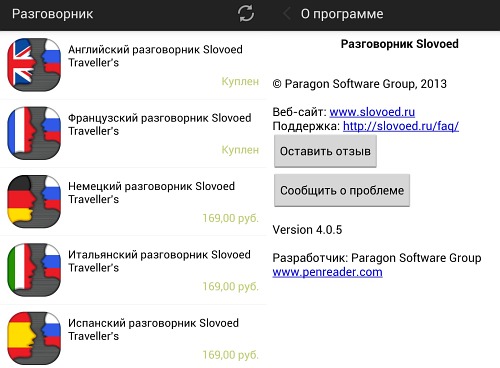Click the Сообщить о проблеме button
Image resolution: width=500 pixels, height=368 pixels.
click(x=342, y=190)
